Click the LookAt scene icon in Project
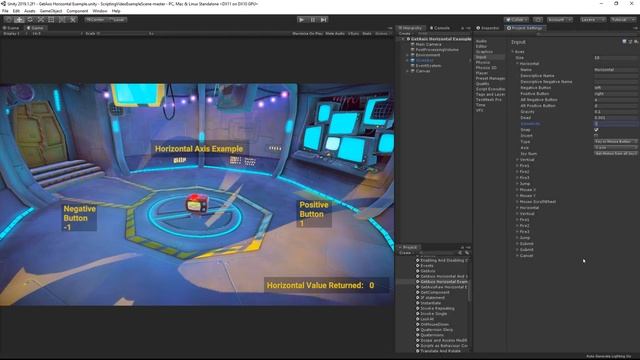This screenshot has height=360, width=640. [x=418, y=319]
